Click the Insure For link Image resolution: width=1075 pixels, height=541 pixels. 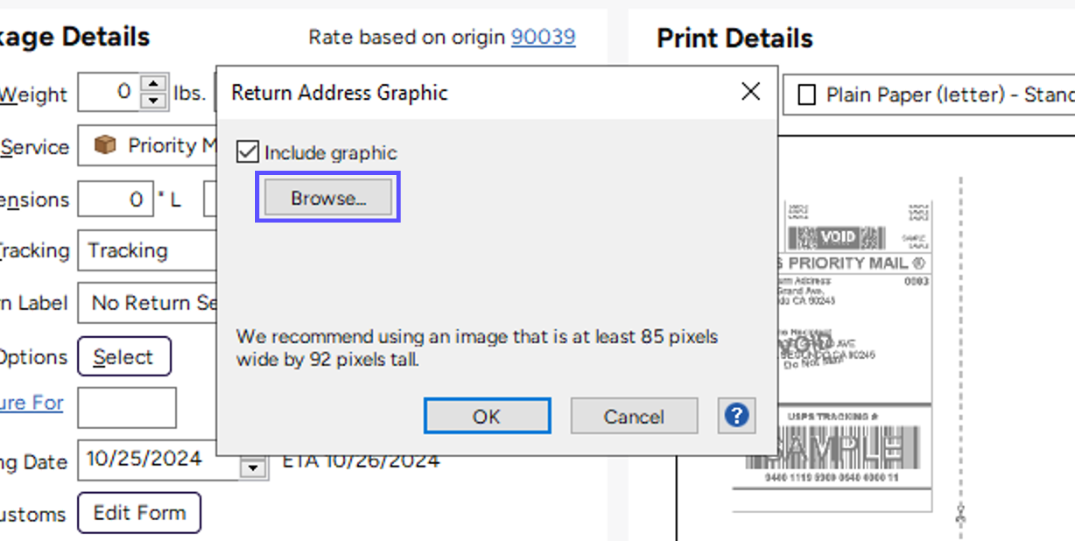pos(32,402)
